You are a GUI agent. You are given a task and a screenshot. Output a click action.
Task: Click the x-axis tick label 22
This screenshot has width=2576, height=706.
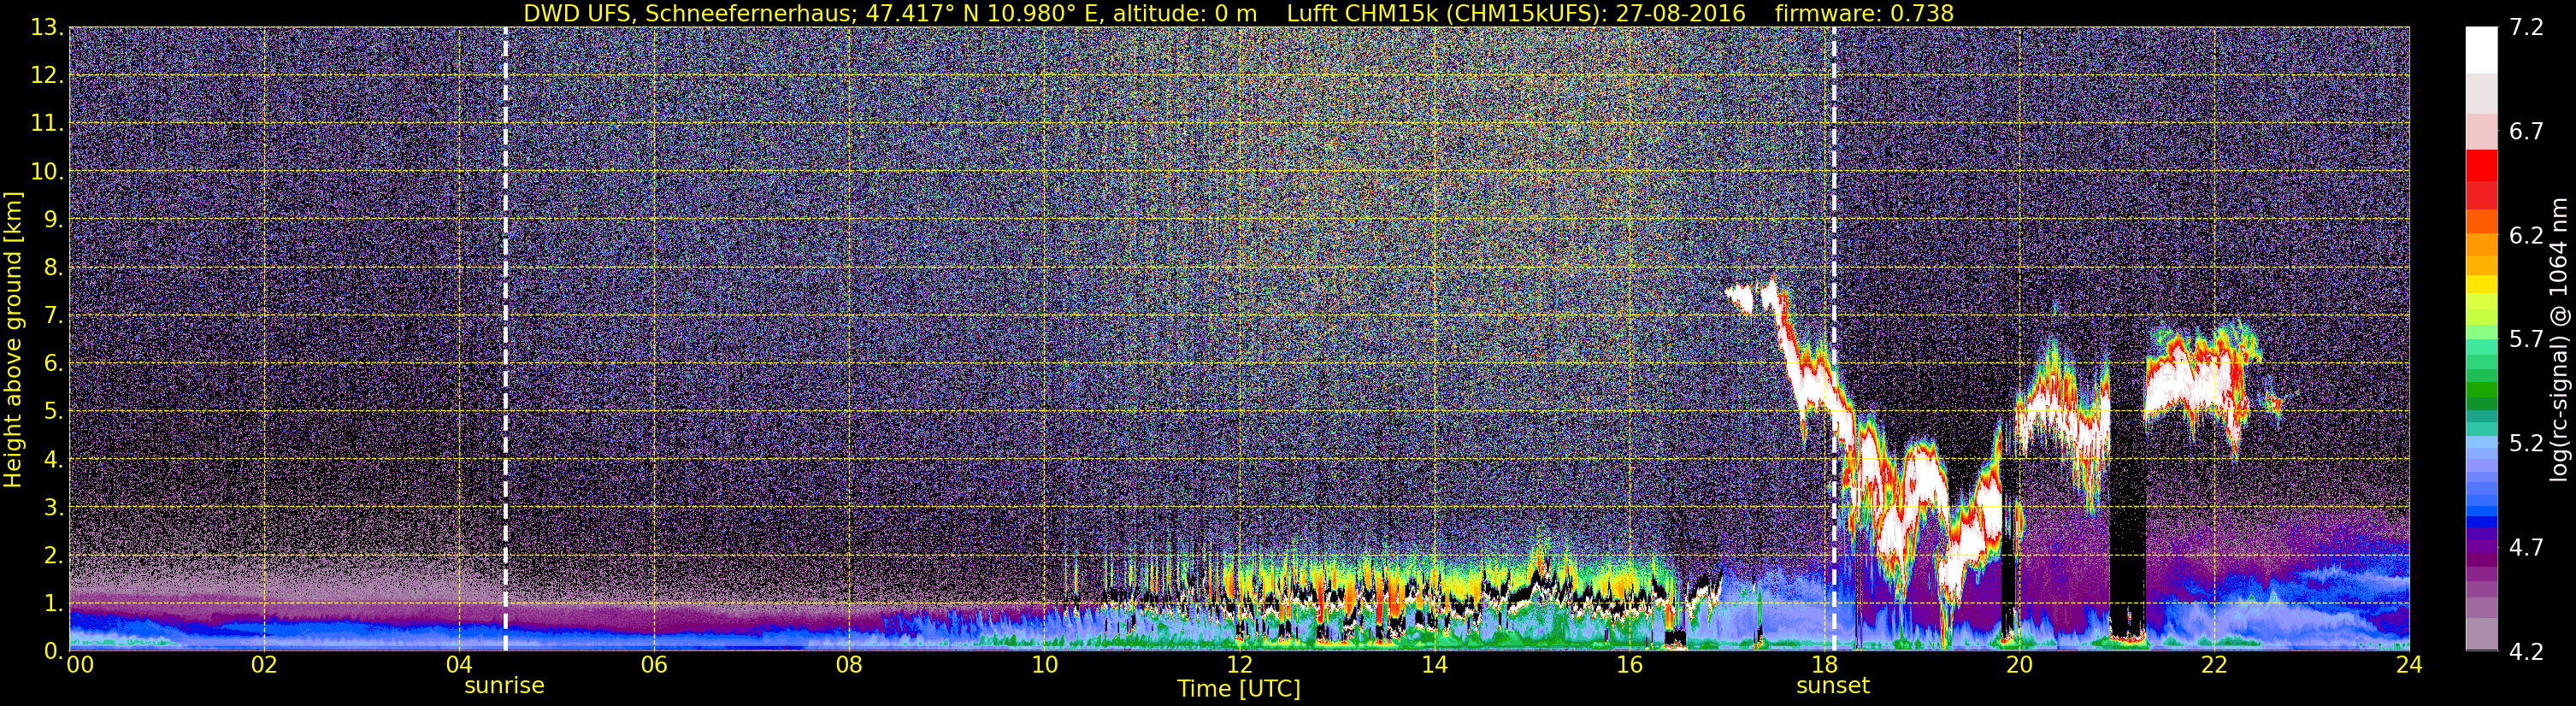[2214, 666]
